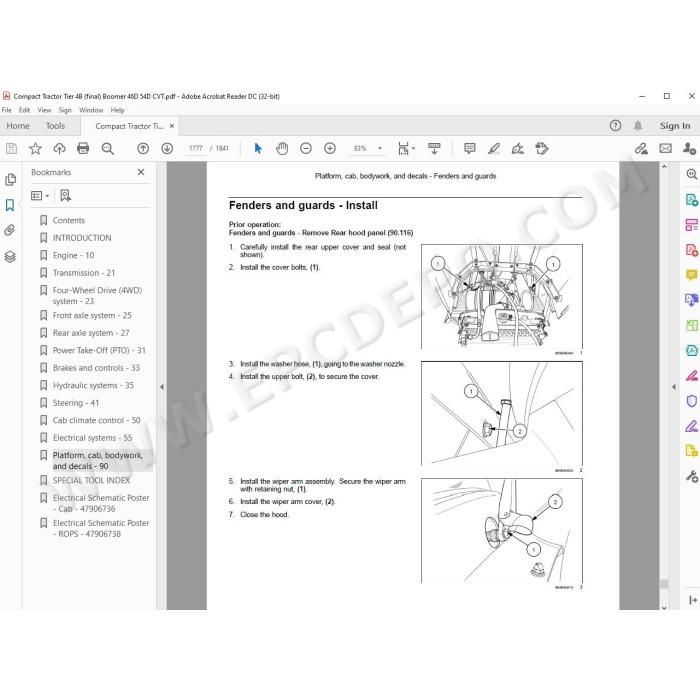
Task: Jump to Transmission - 21 bookmark
Action: point(84,273)
